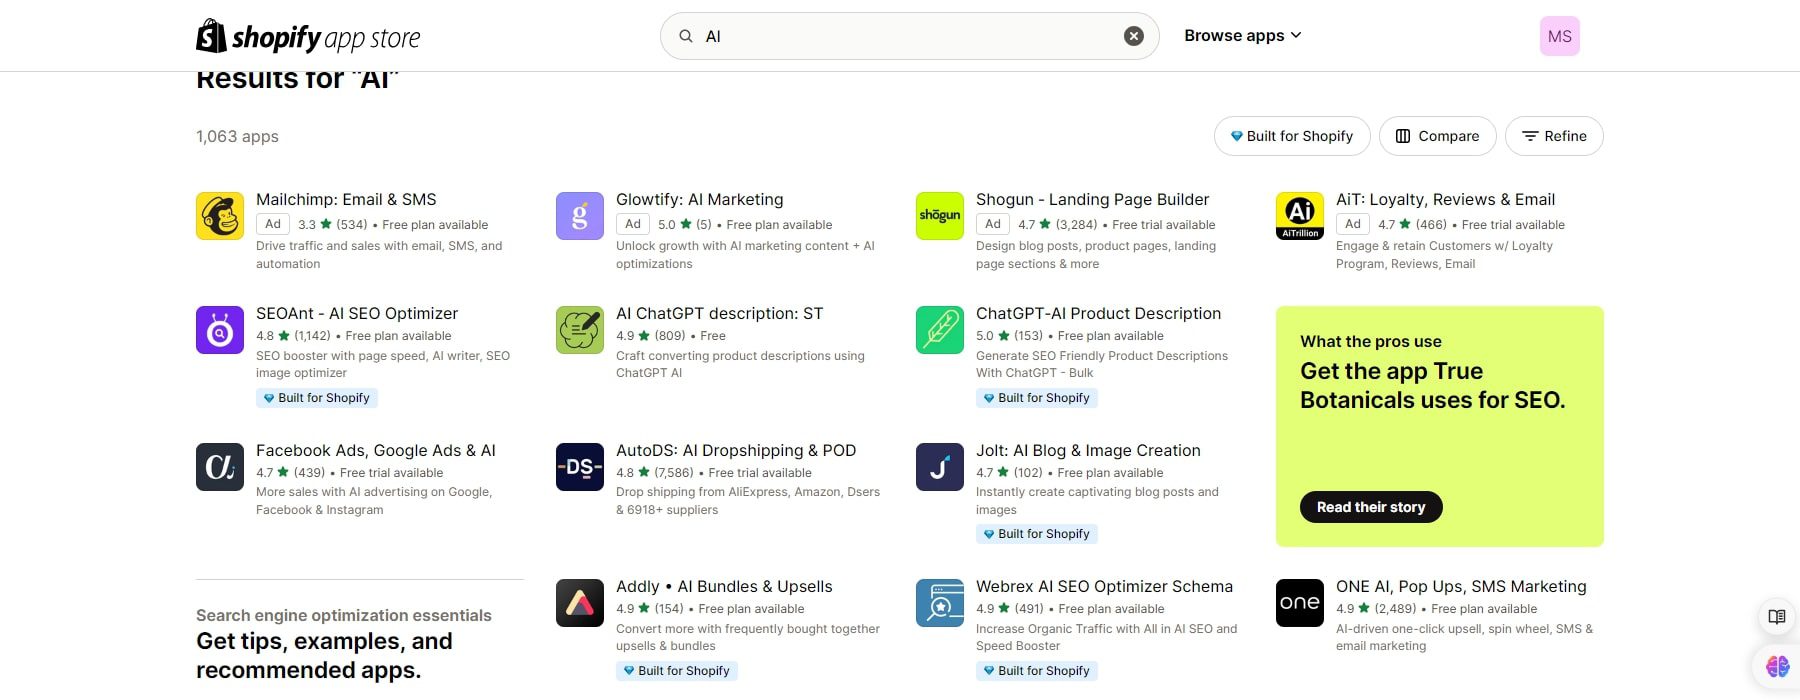The image size is (1800, 700).
Task: Click the ONE app icon
Action: [x=1300, y=603]
